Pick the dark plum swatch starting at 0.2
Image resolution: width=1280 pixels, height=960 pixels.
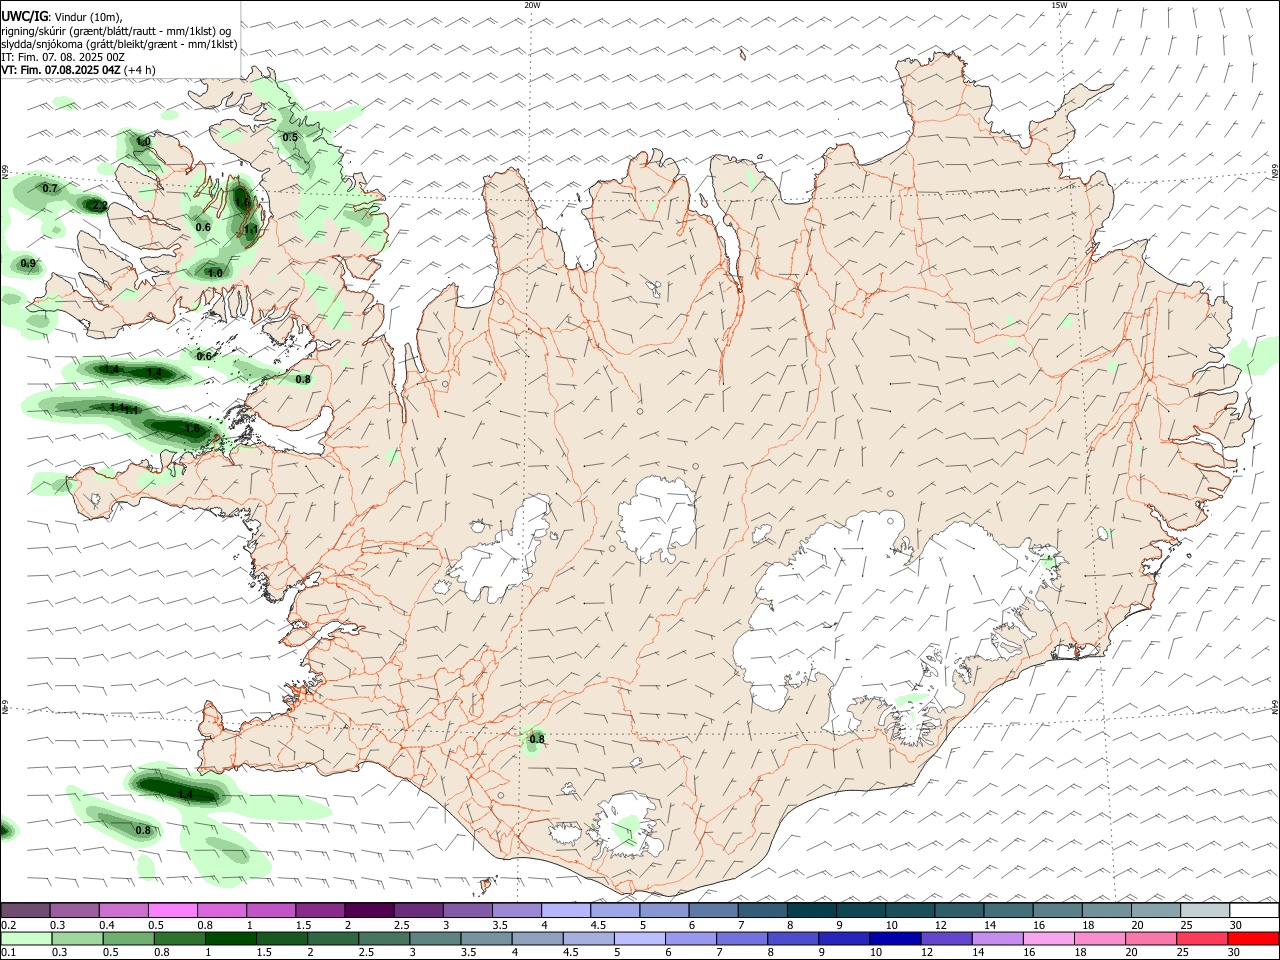(x=25, y=910)
